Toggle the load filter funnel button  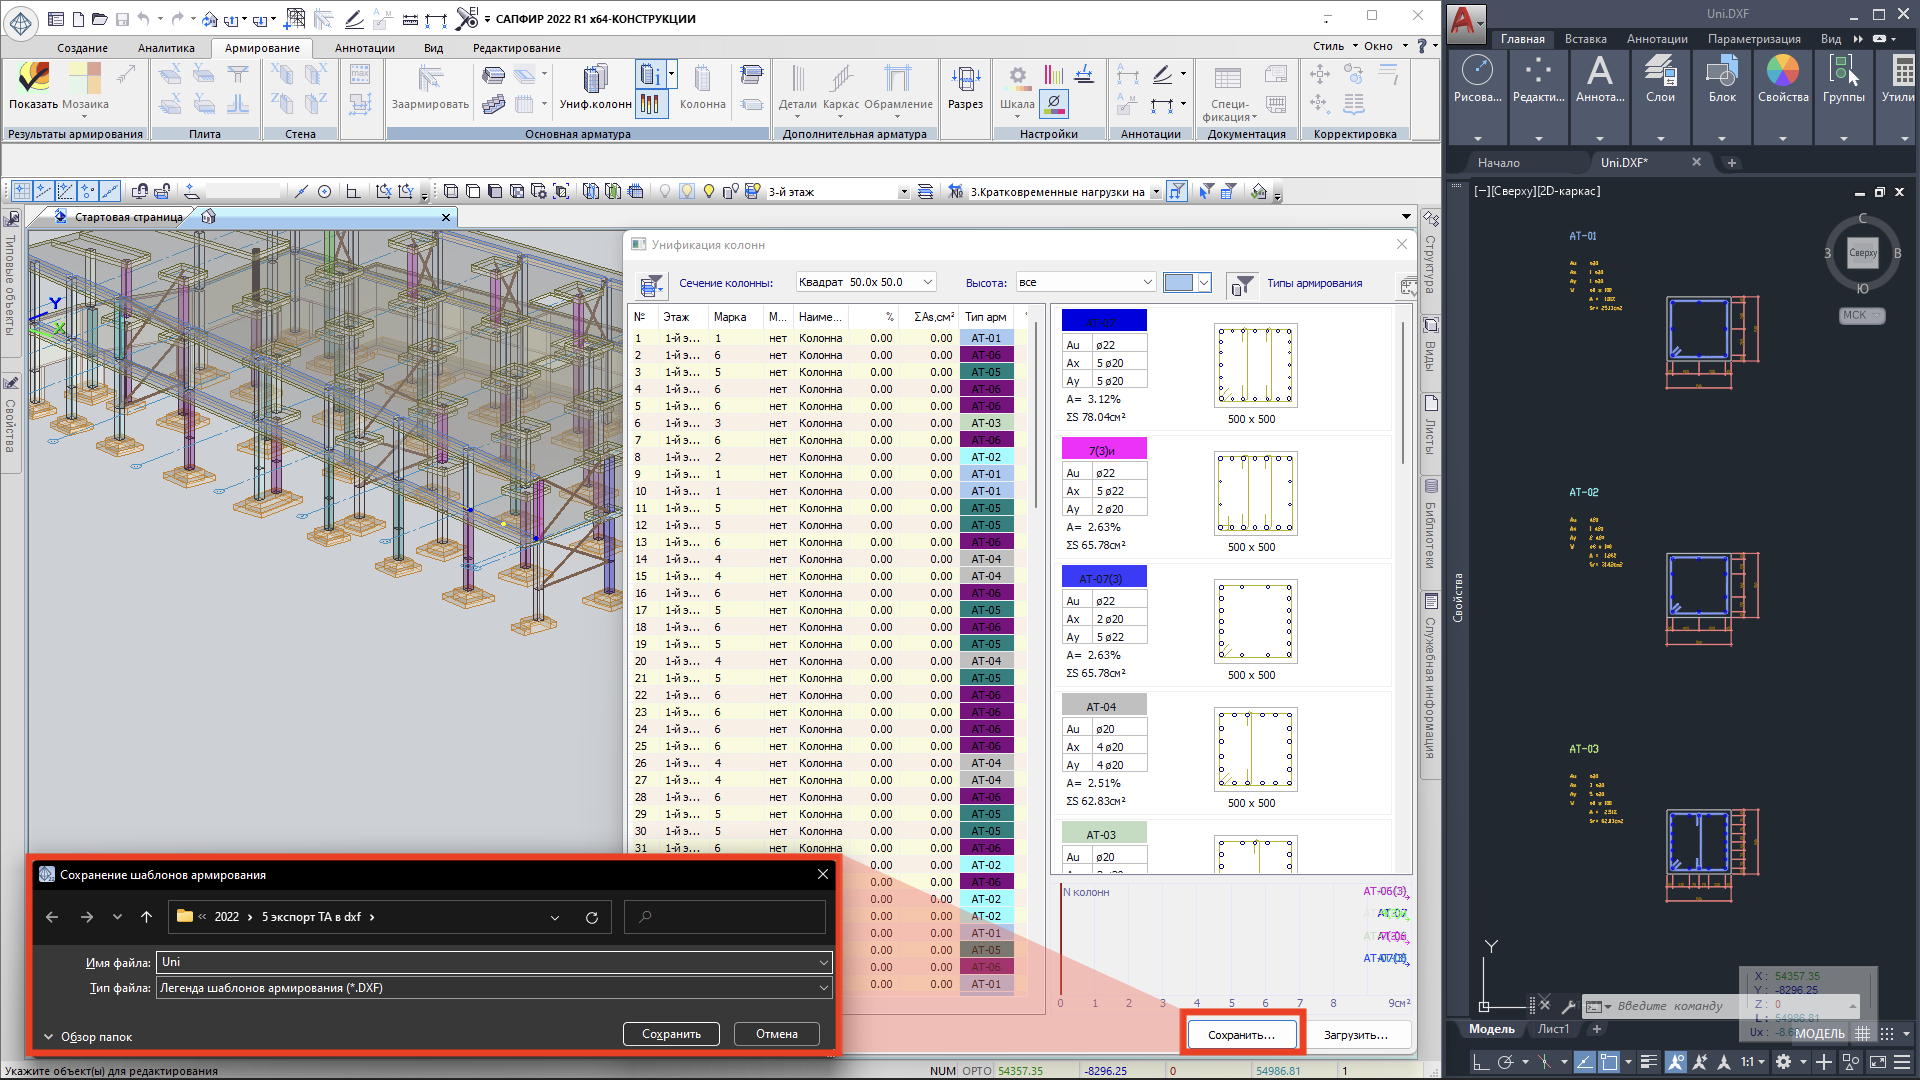coord(1177,191)
